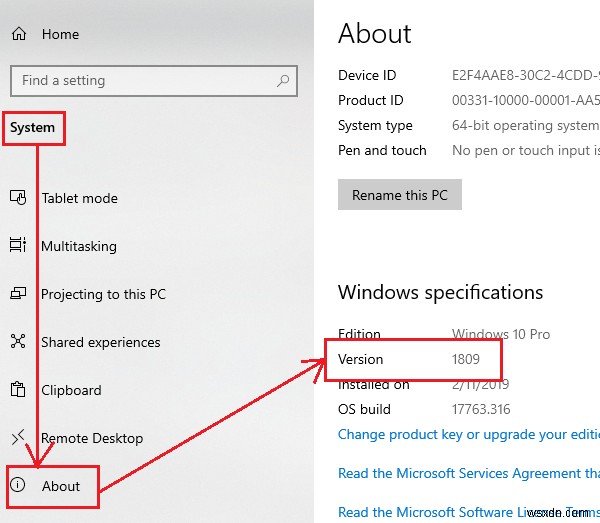This screenshot has width=600, height=523.
Task: Click the About info icon
Action: 18,485
